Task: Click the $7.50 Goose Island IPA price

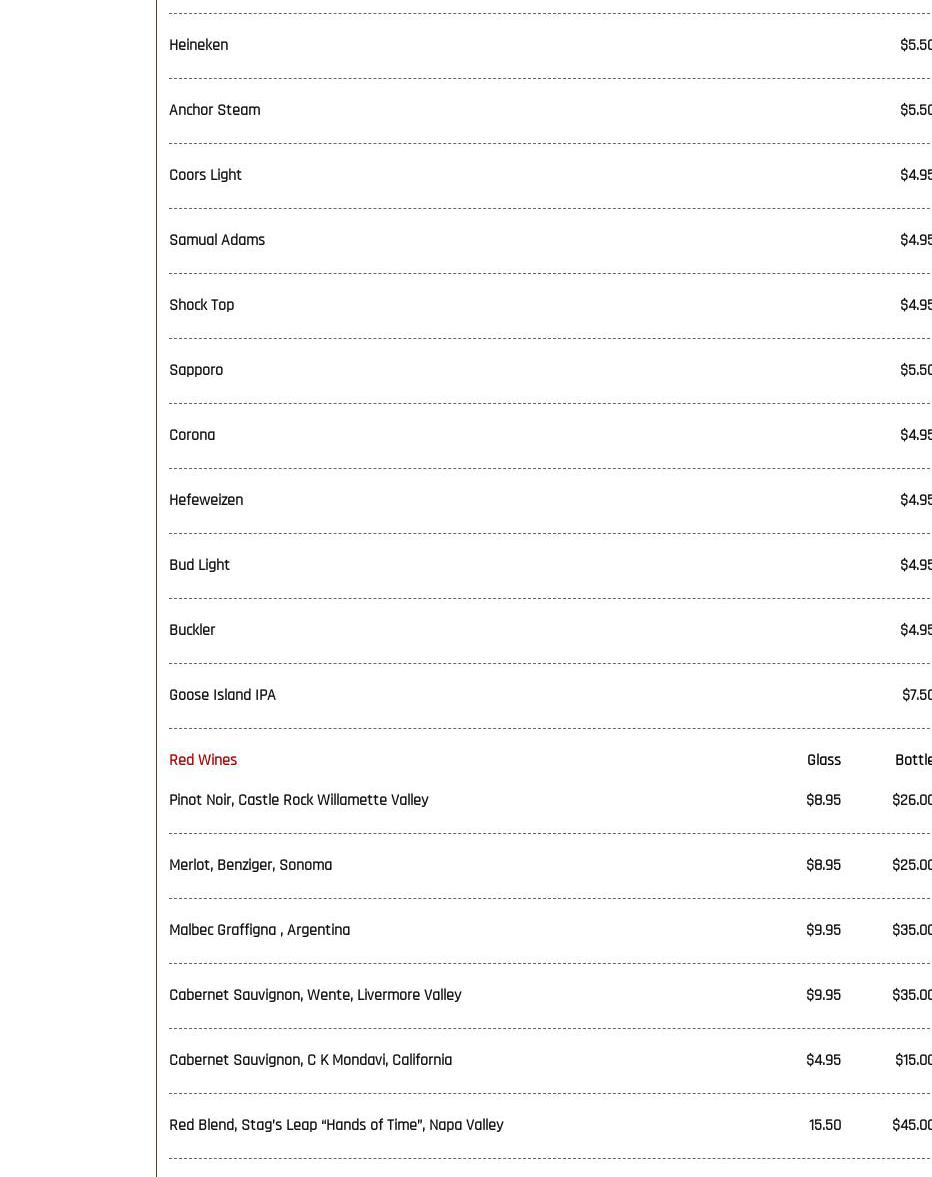Action: pyautogui.click(x=916, y=695)
